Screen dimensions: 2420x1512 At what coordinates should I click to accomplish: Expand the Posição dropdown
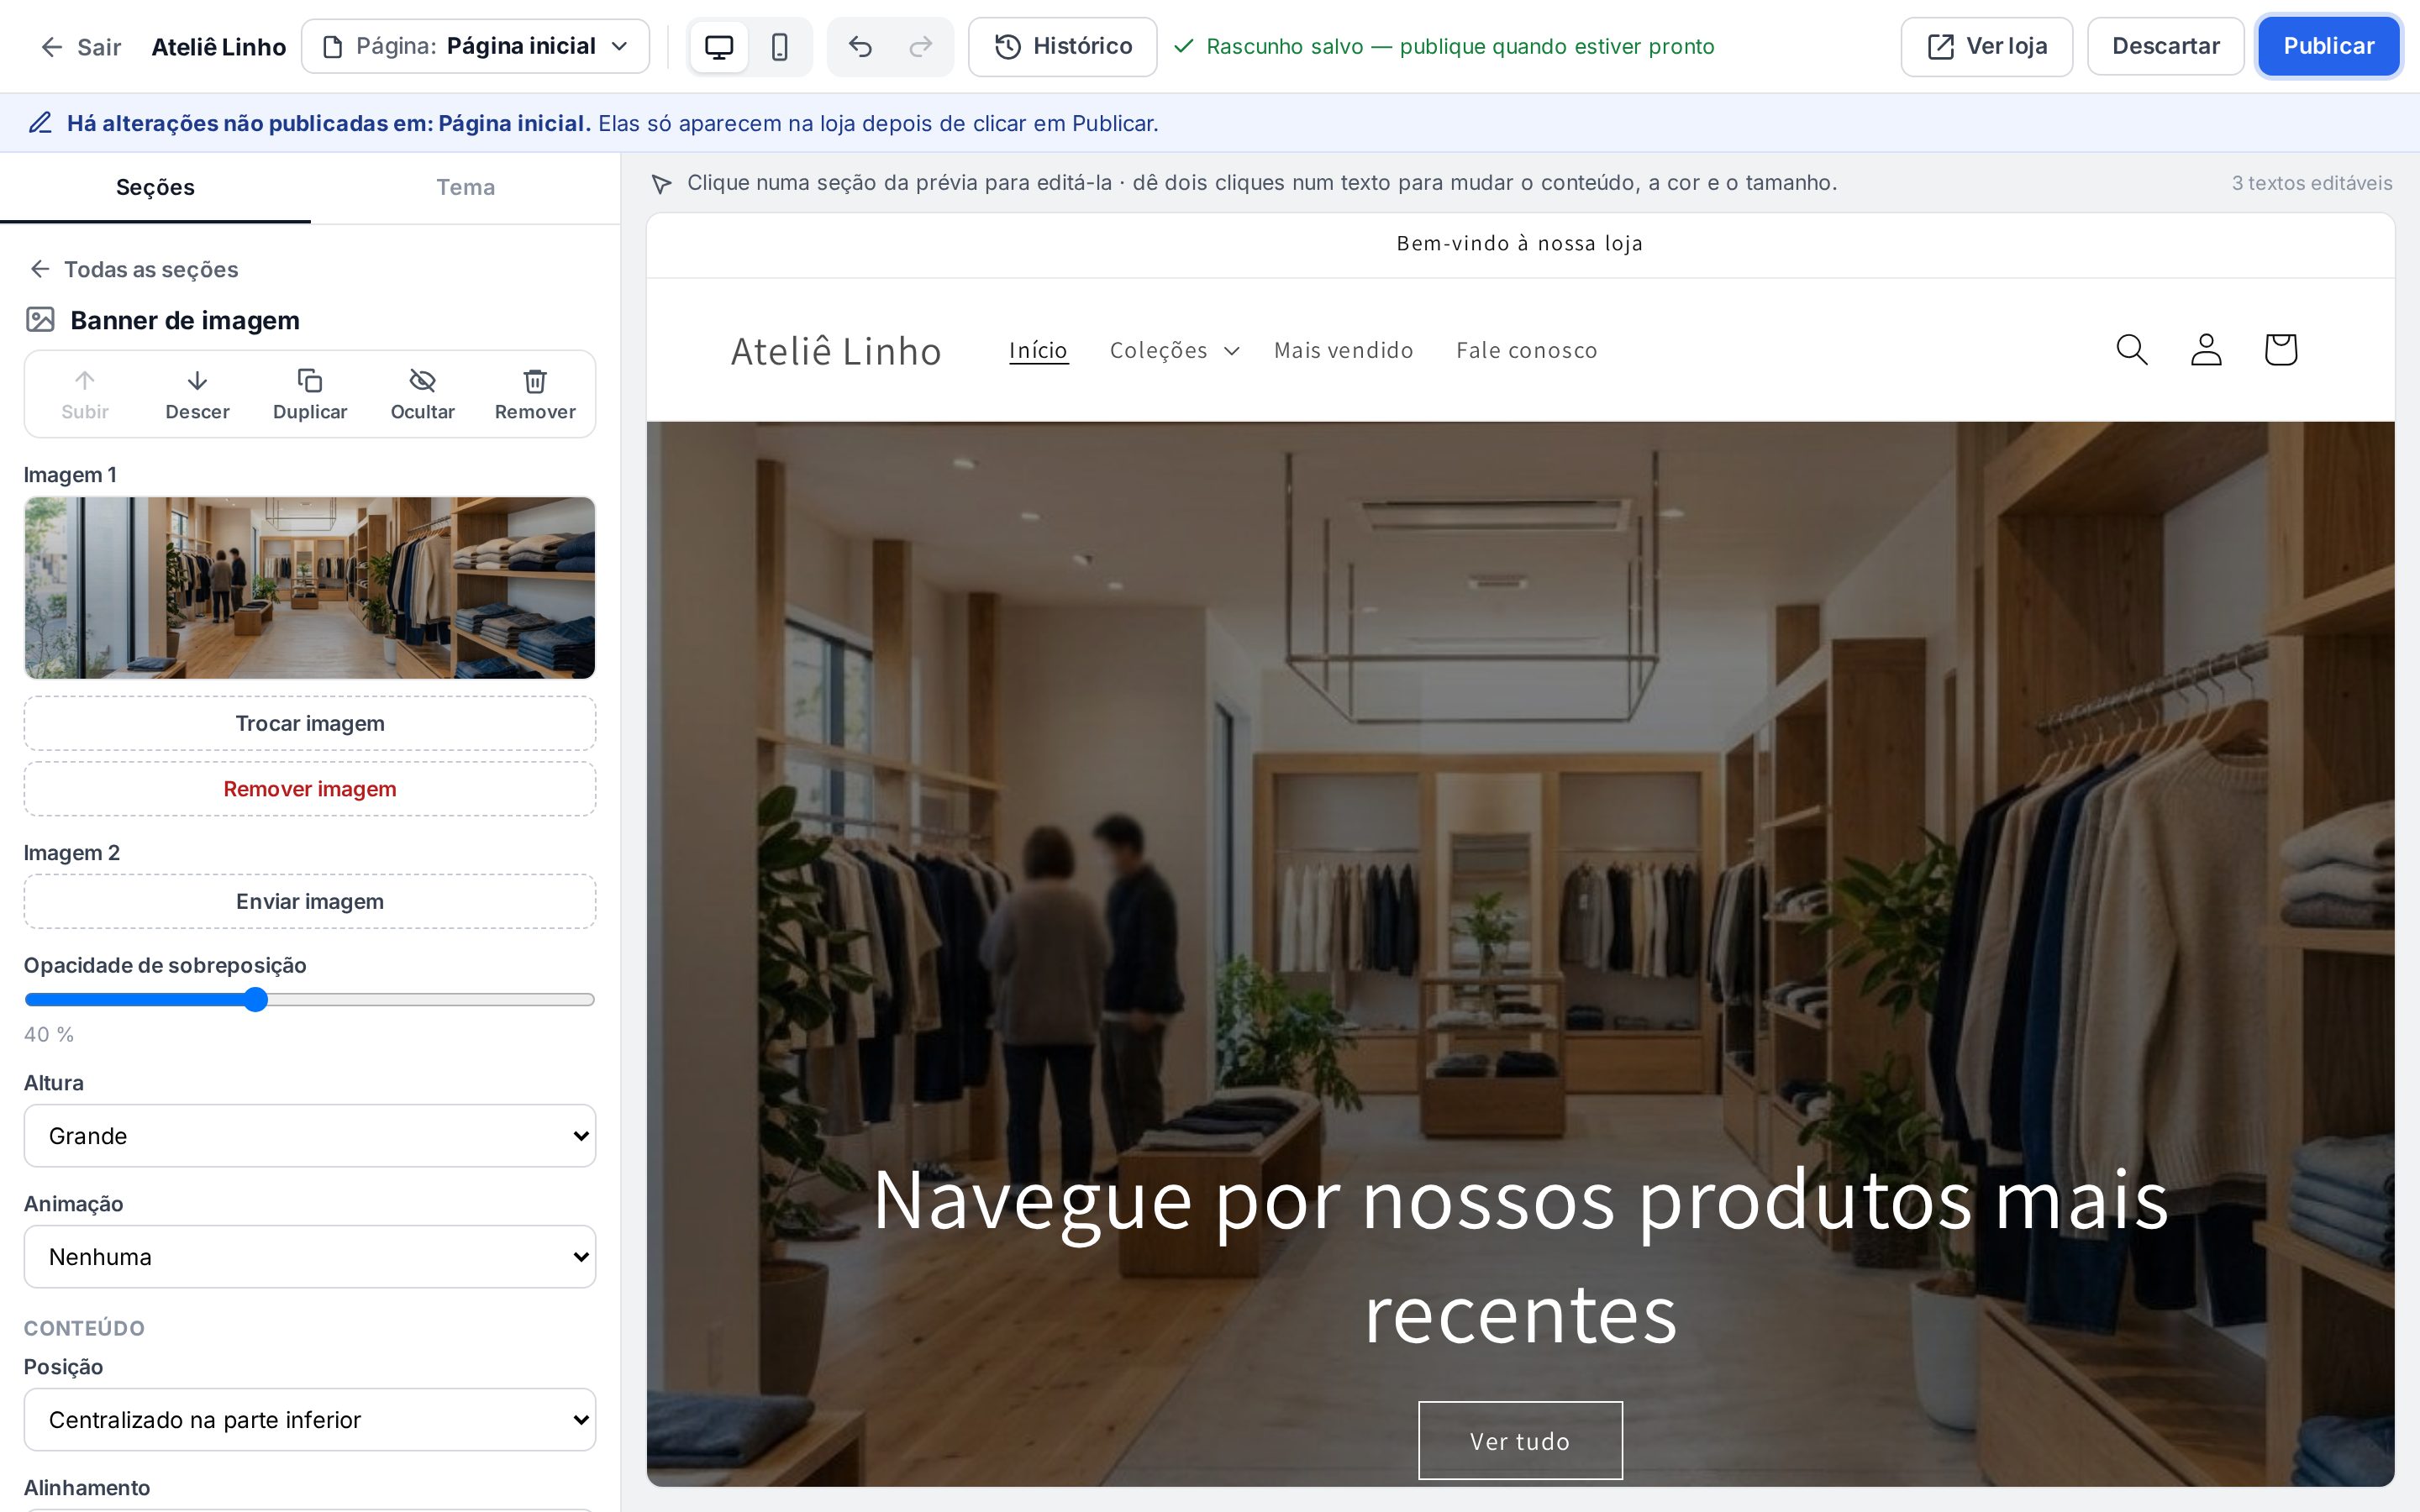point(310,1419)
